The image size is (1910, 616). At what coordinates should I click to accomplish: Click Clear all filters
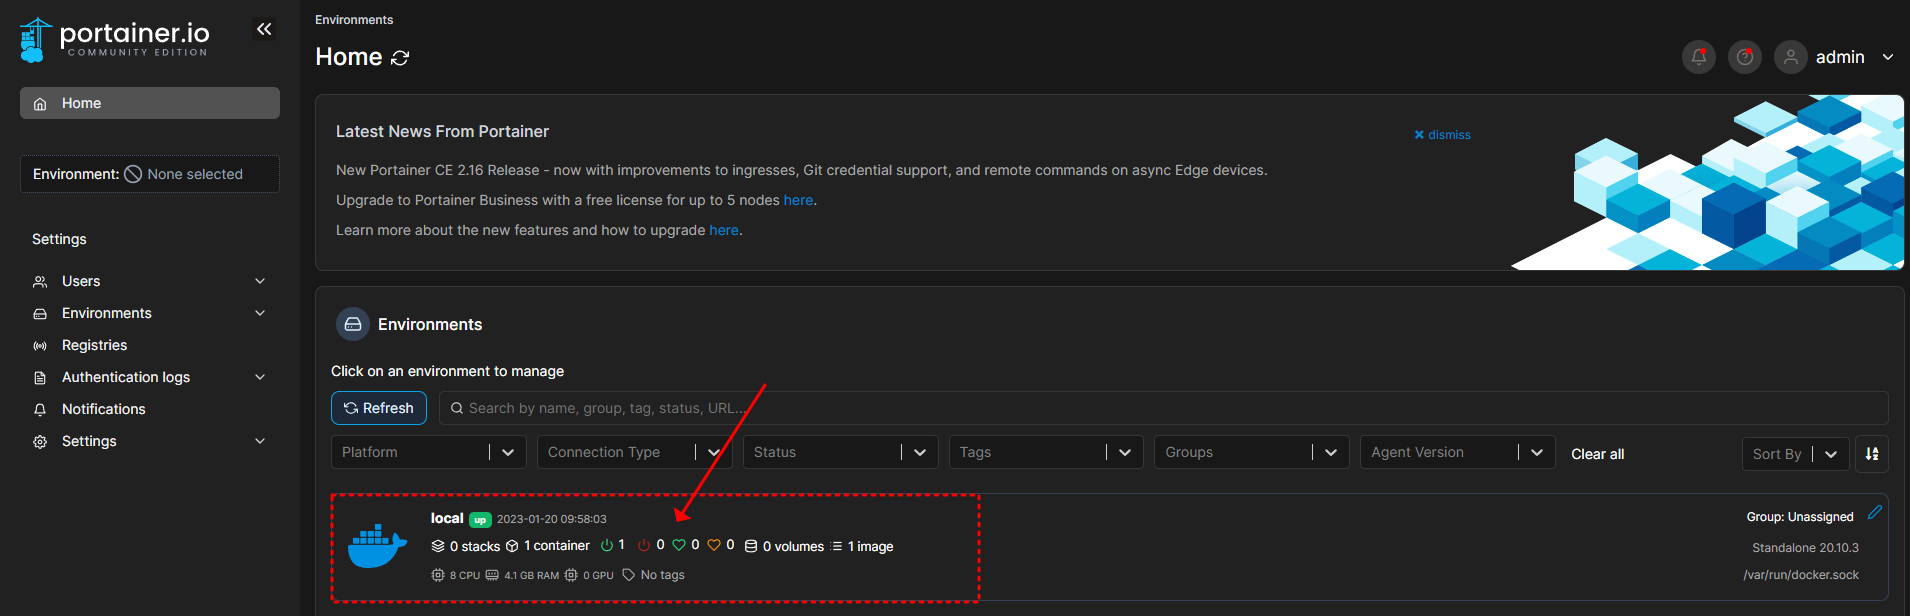(x=1597, y=454)
